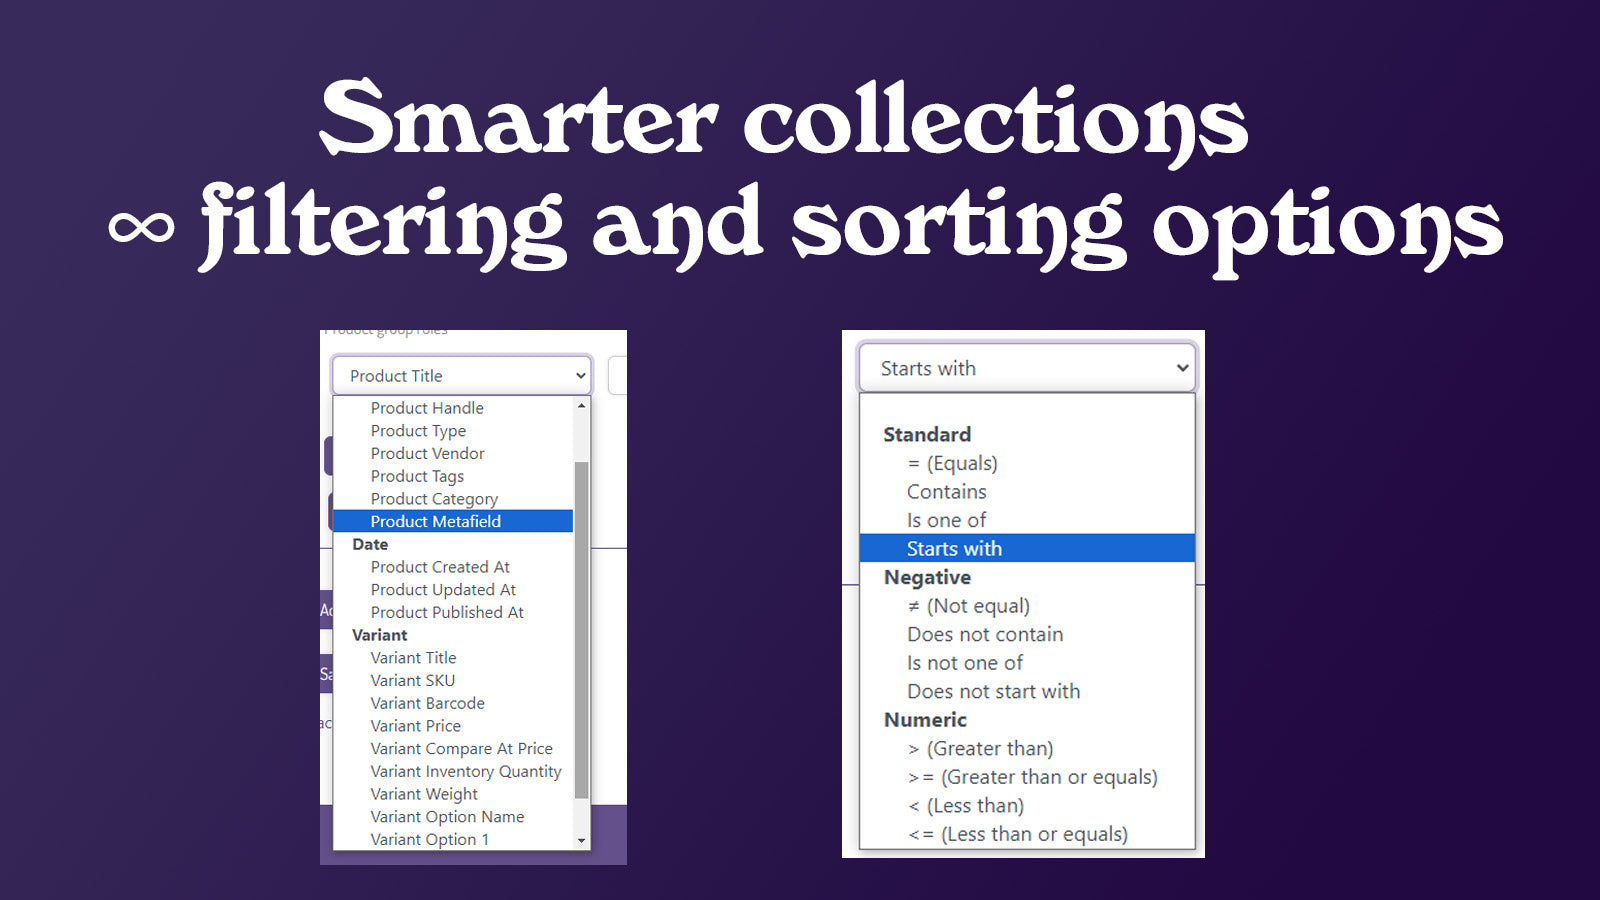Select Product Type from the list
The height and width of the screenshot is (900, 1600).
(x=418, y=430)
